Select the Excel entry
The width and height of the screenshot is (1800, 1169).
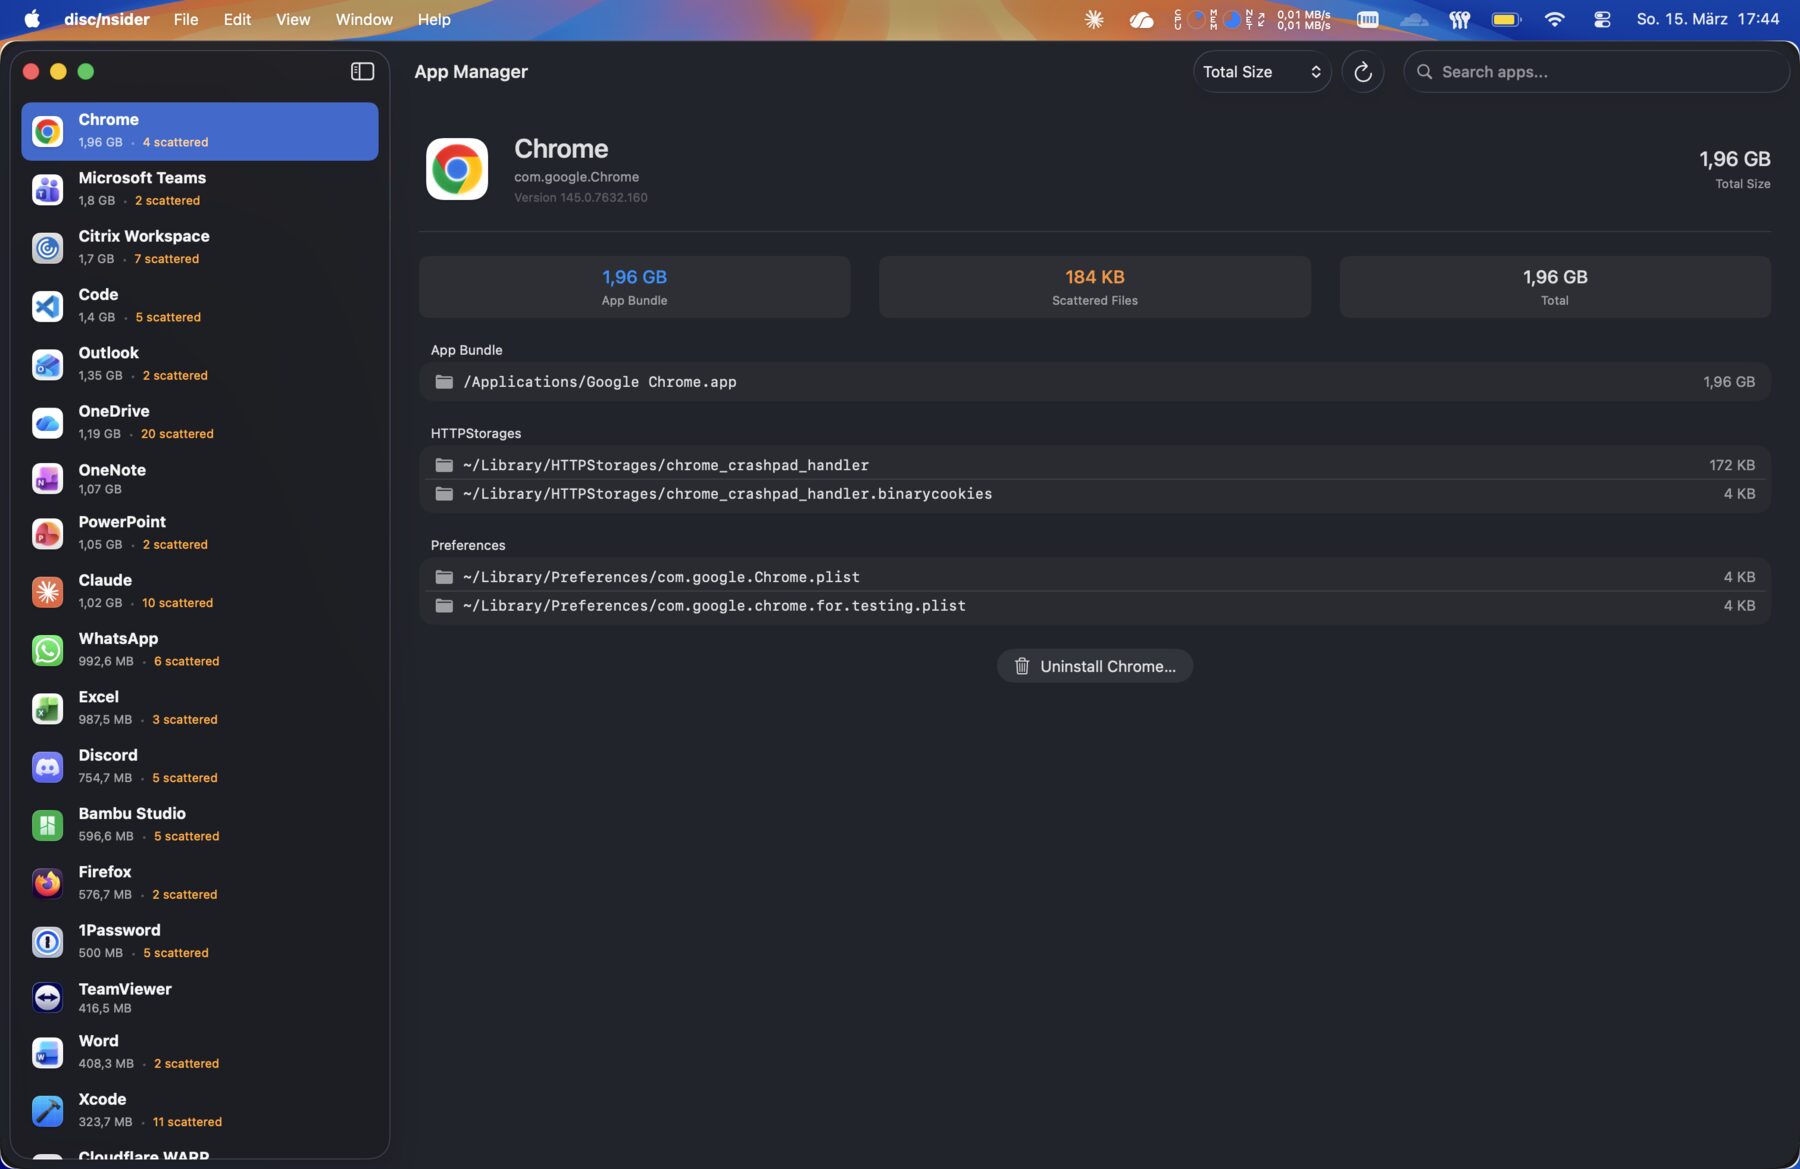coord(200,708)
